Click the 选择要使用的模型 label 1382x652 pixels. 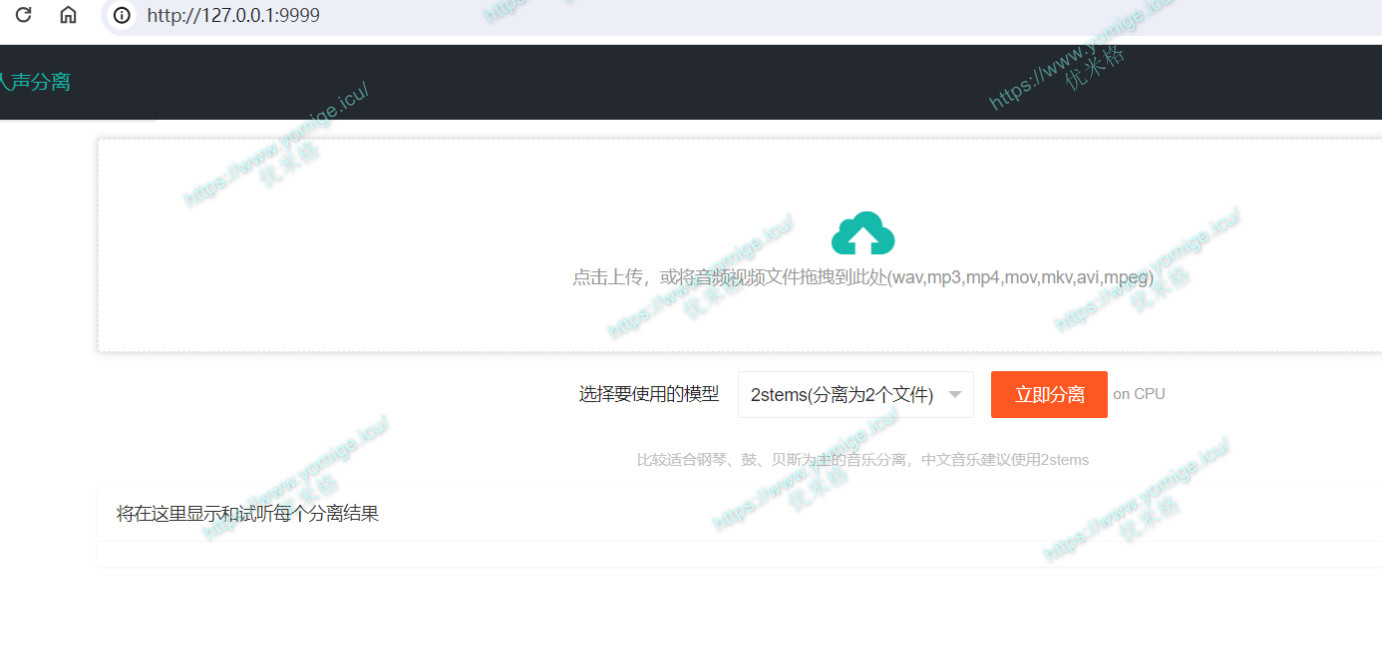(648, 394)
